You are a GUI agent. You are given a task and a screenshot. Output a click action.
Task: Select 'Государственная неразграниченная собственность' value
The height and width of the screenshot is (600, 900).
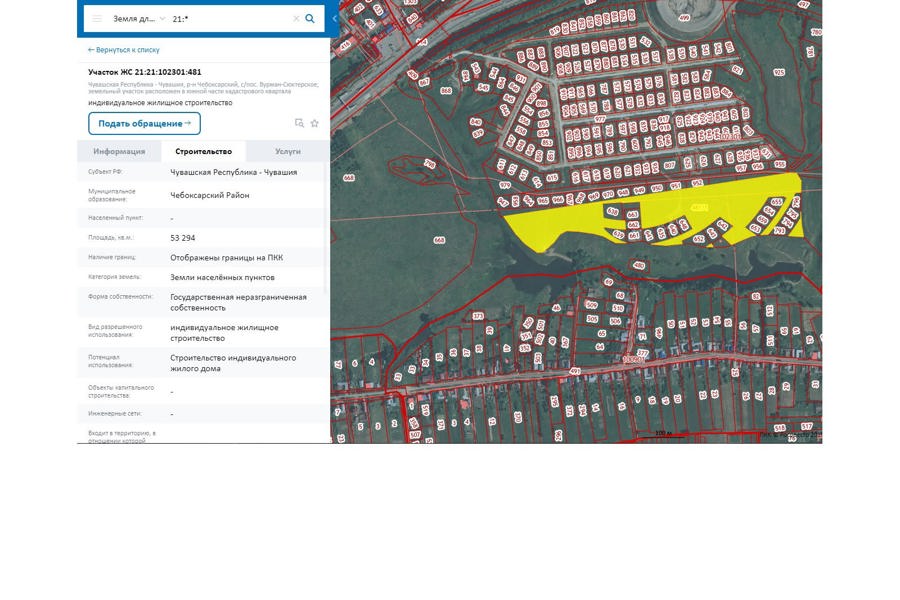pyautogui.click(x=238, y=303)
